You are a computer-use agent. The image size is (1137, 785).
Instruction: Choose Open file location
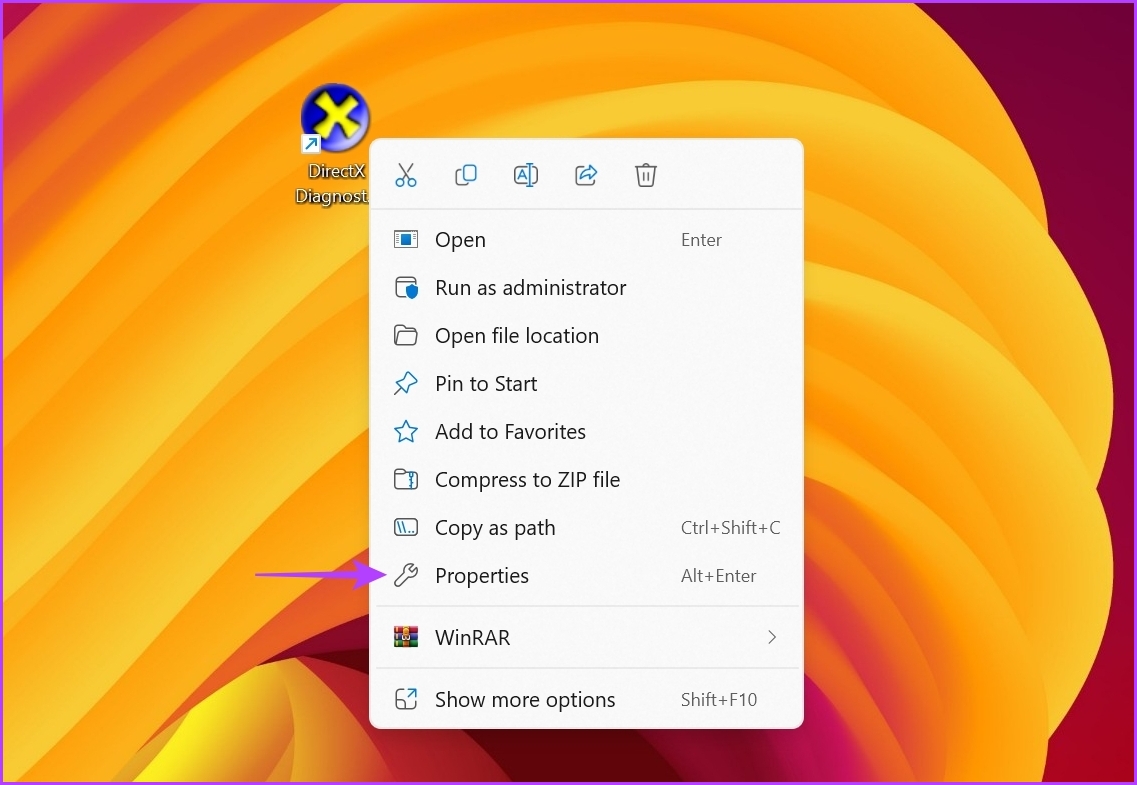coord(586,335)
